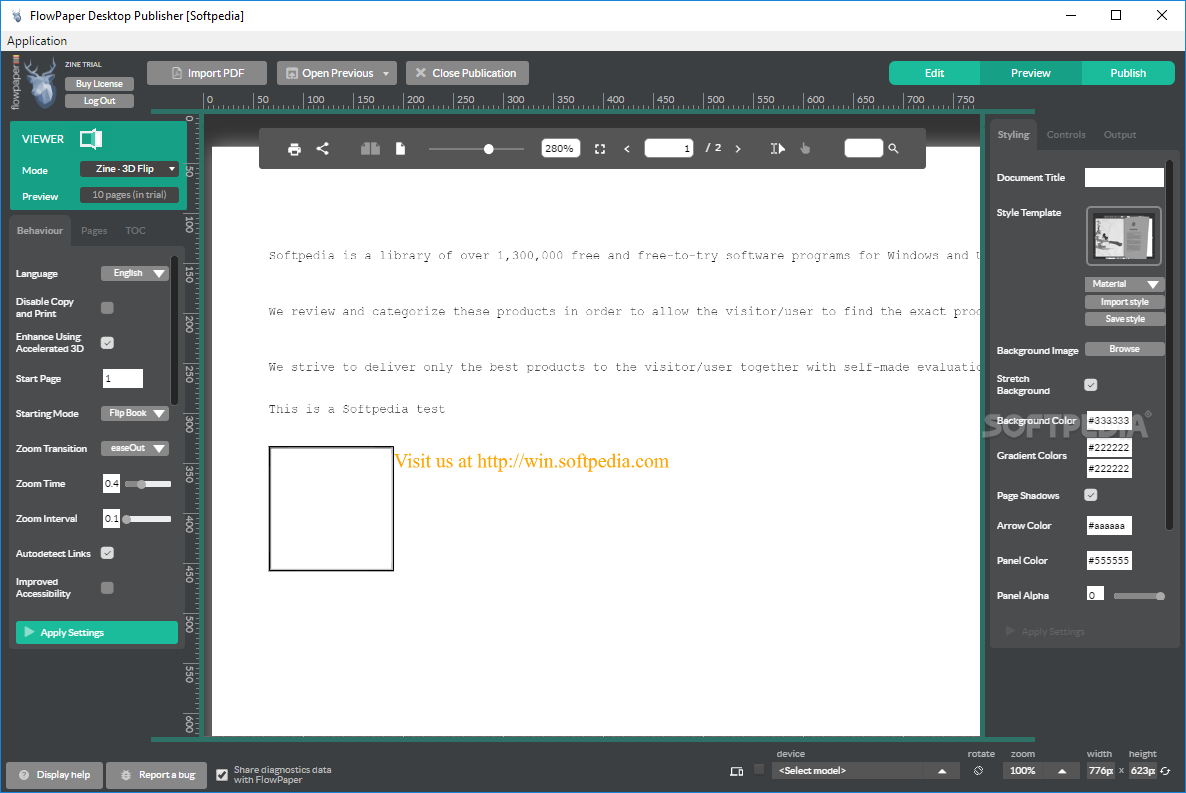Toggle the device preview checkbox
The width and height of the screenshot is (1186, 793).
click(x=759, y=770)
